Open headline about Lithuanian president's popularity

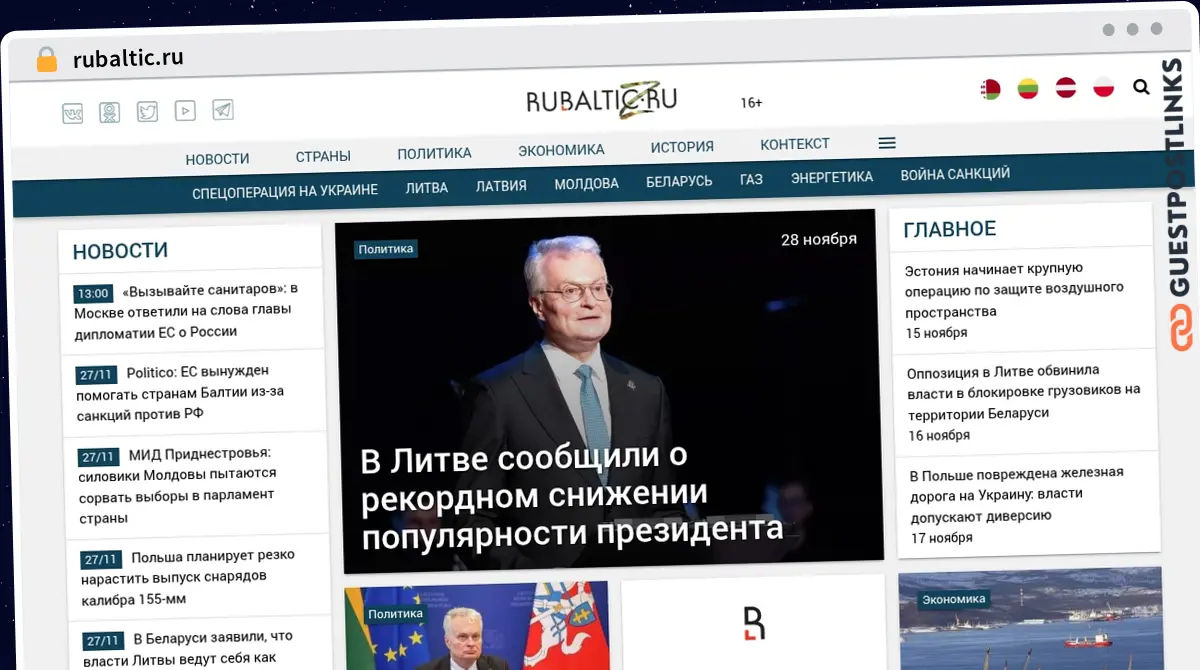[x=570, y=495]
